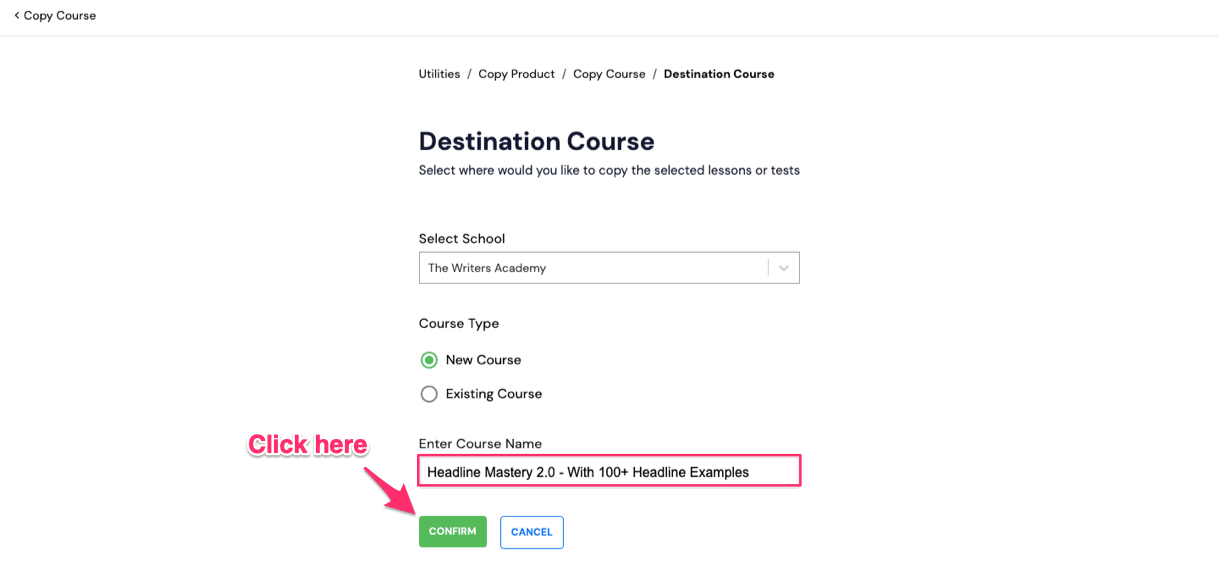Expand the Select School chevron arrow

[x=784, y=268]
